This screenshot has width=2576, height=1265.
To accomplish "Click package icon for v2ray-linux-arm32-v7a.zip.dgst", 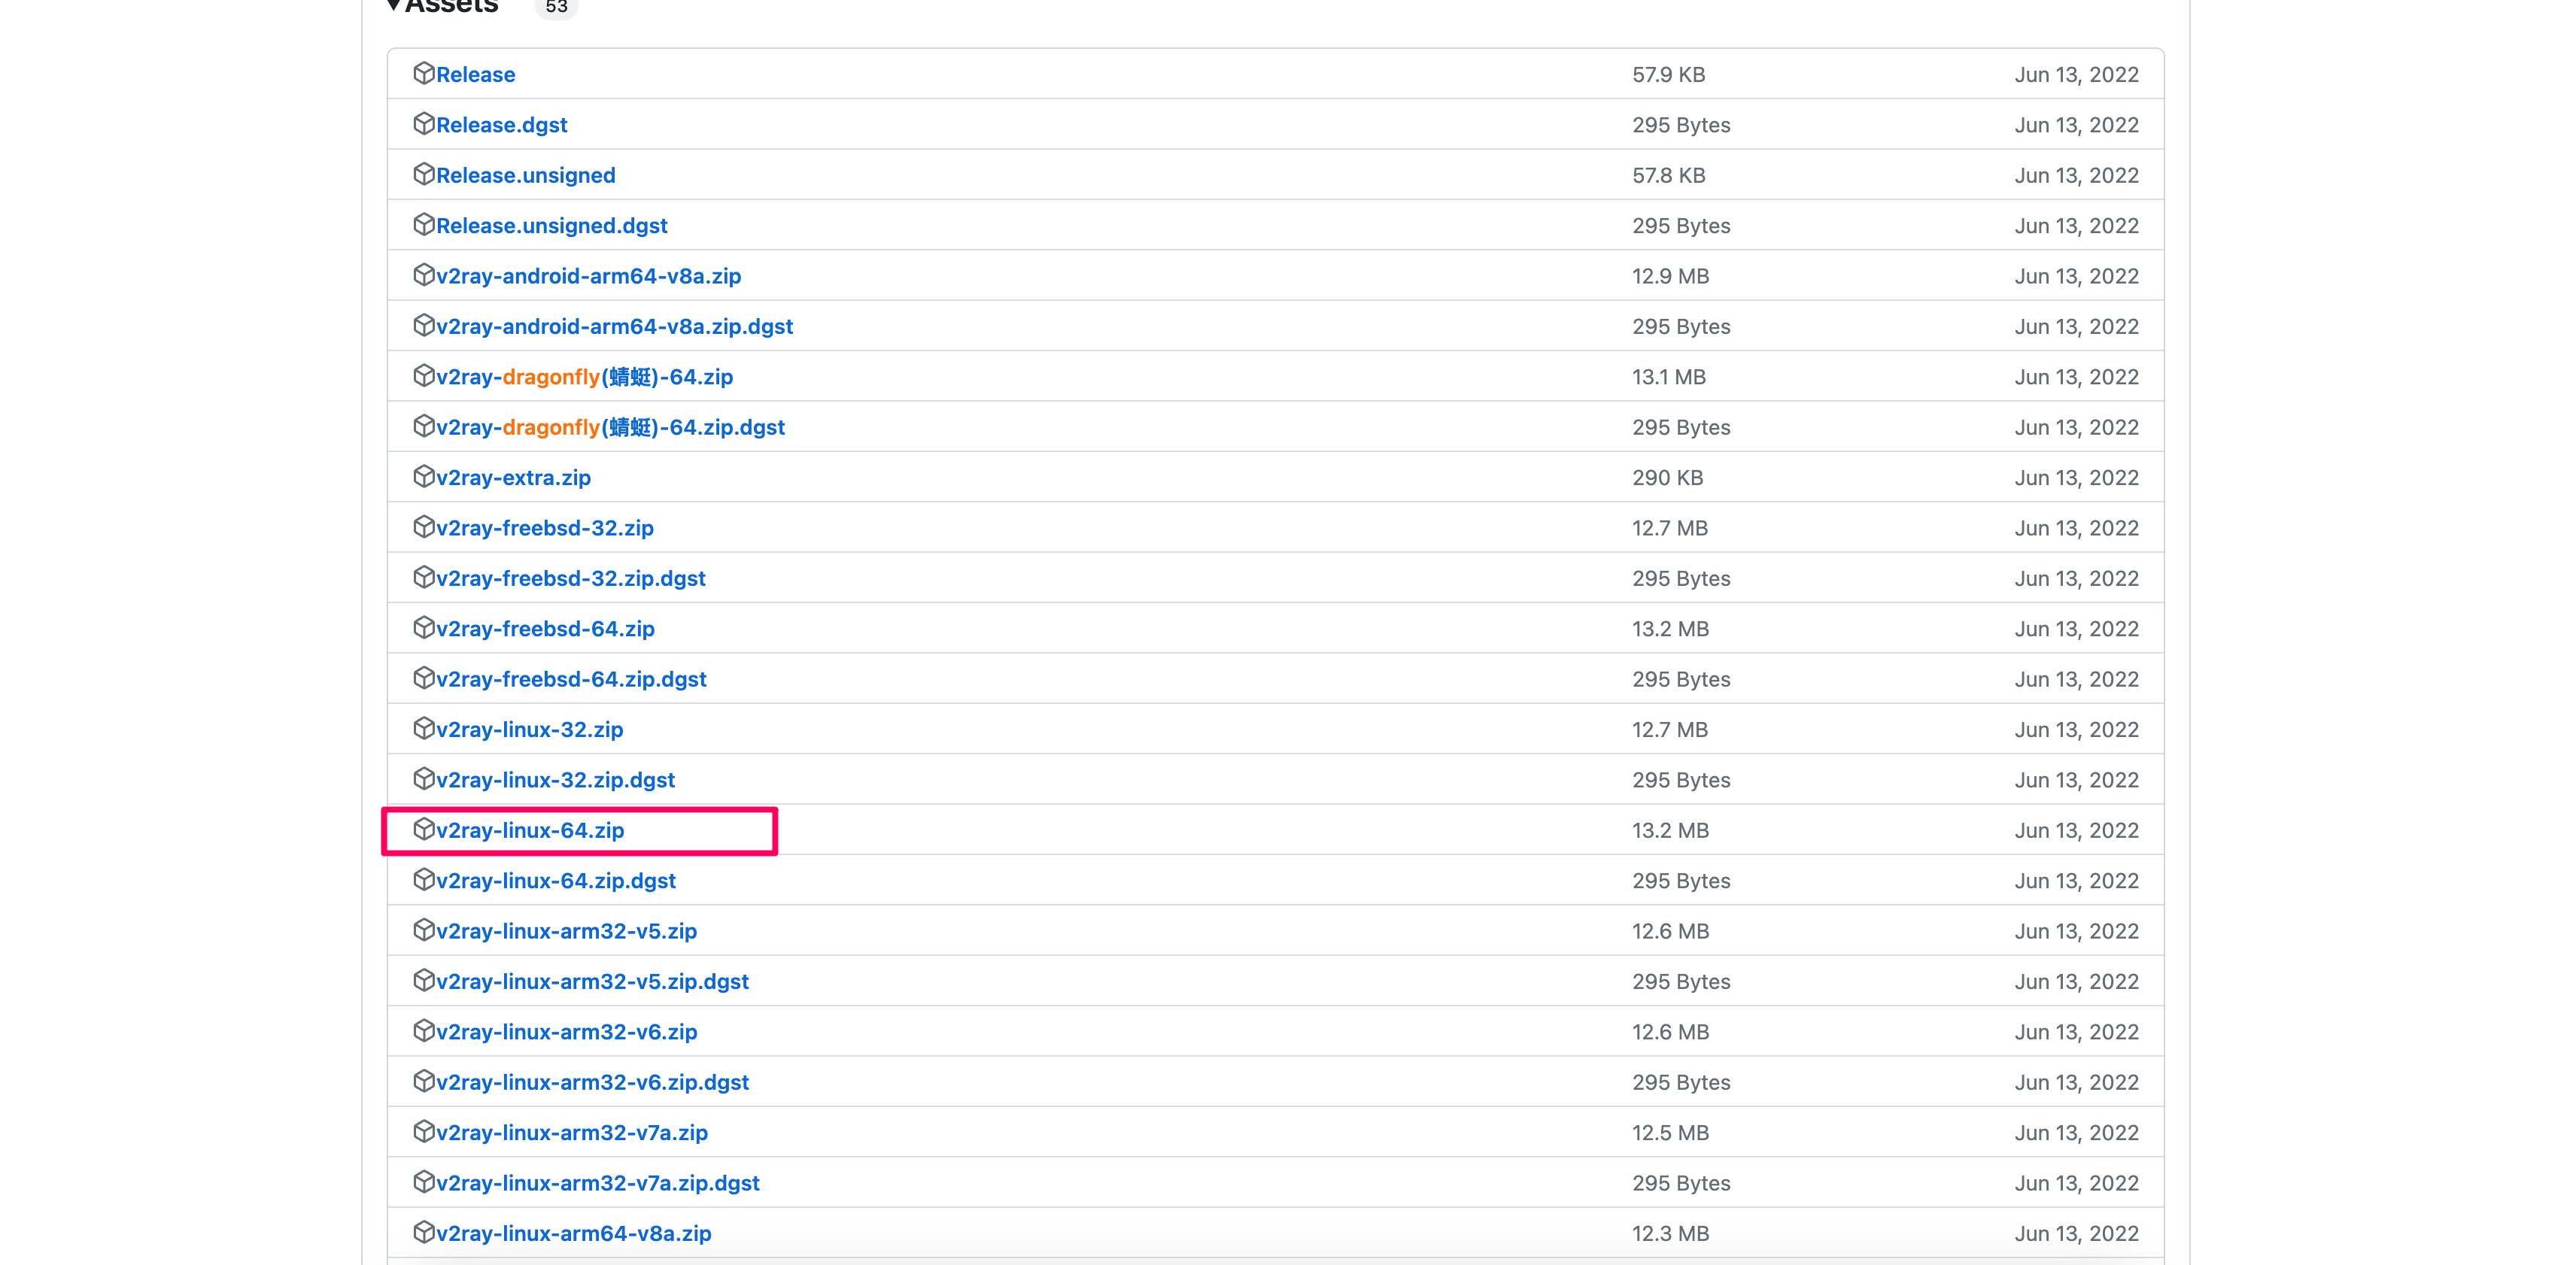I will pyautogui.click(x=423, y=1182).
